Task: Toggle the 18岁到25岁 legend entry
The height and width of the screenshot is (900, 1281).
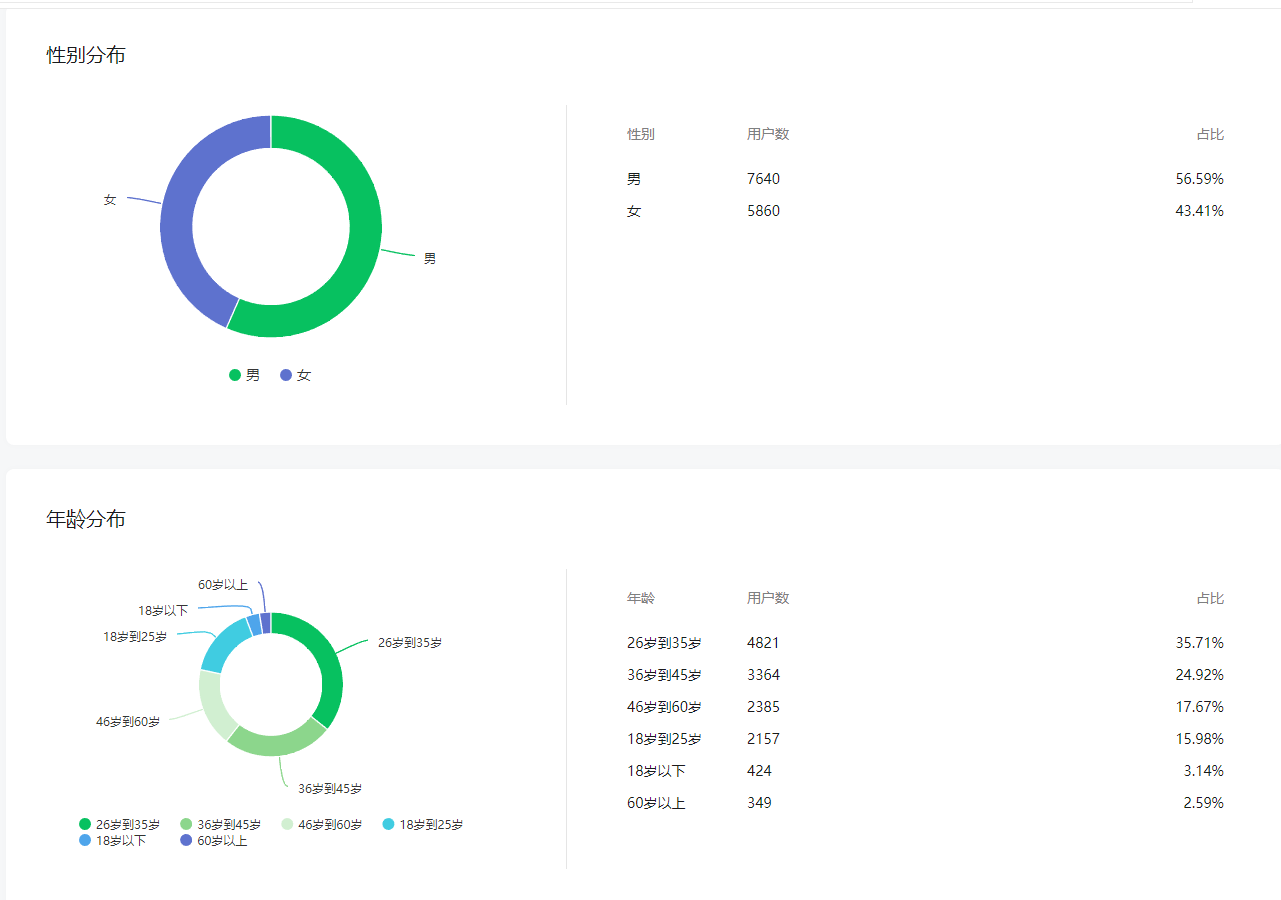Action: pyautogui.click(x=423, y=825)
